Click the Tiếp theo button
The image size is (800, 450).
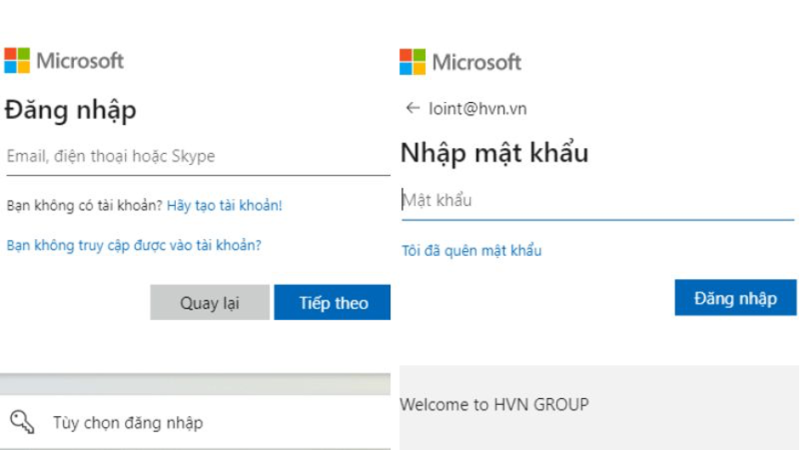click(x=332, y=303)
